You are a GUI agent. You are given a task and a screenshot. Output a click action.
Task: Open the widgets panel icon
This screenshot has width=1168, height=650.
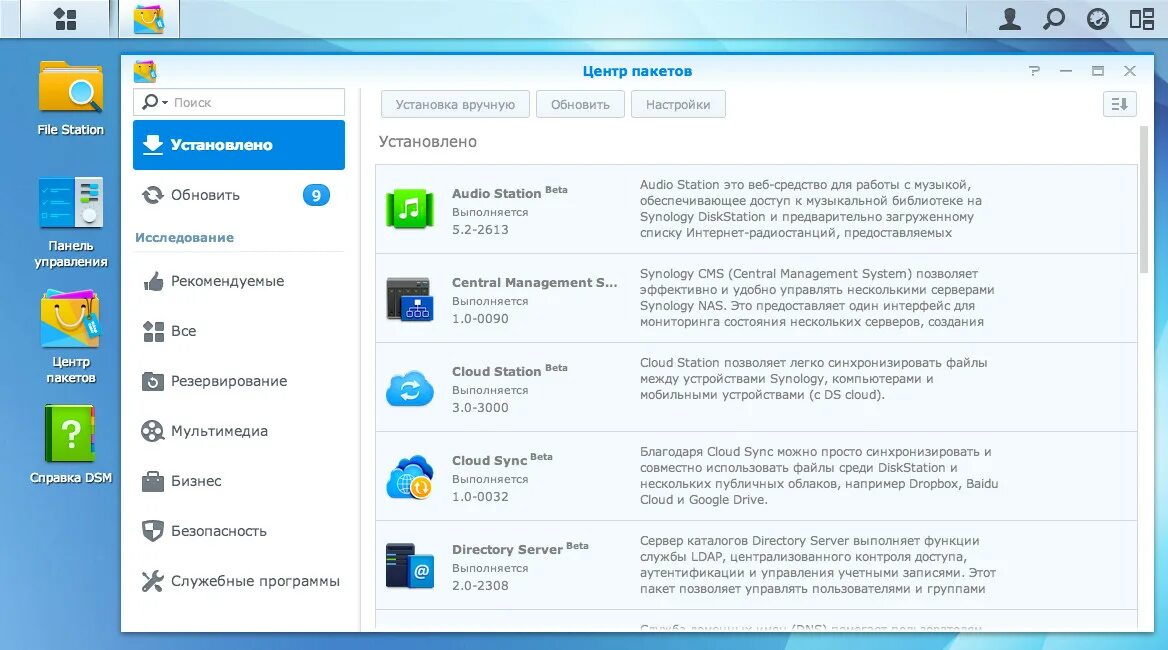click(1141, 19)
